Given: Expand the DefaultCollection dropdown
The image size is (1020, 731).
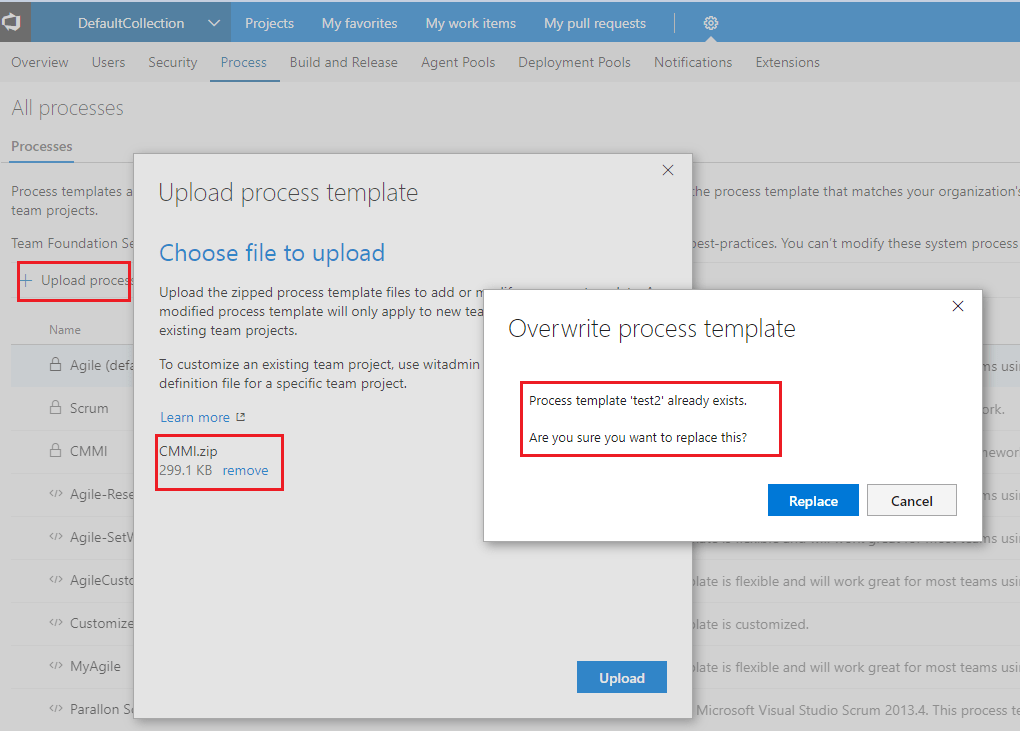Looking at the screenshot, I should tap(214, 21).
